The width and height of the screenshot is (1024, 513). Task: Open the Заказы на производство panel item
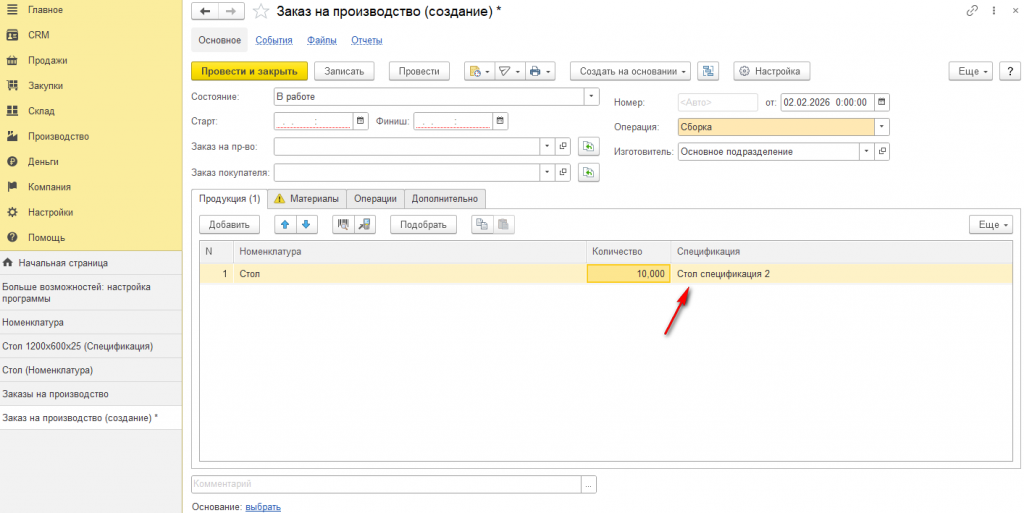pos(91,394)
